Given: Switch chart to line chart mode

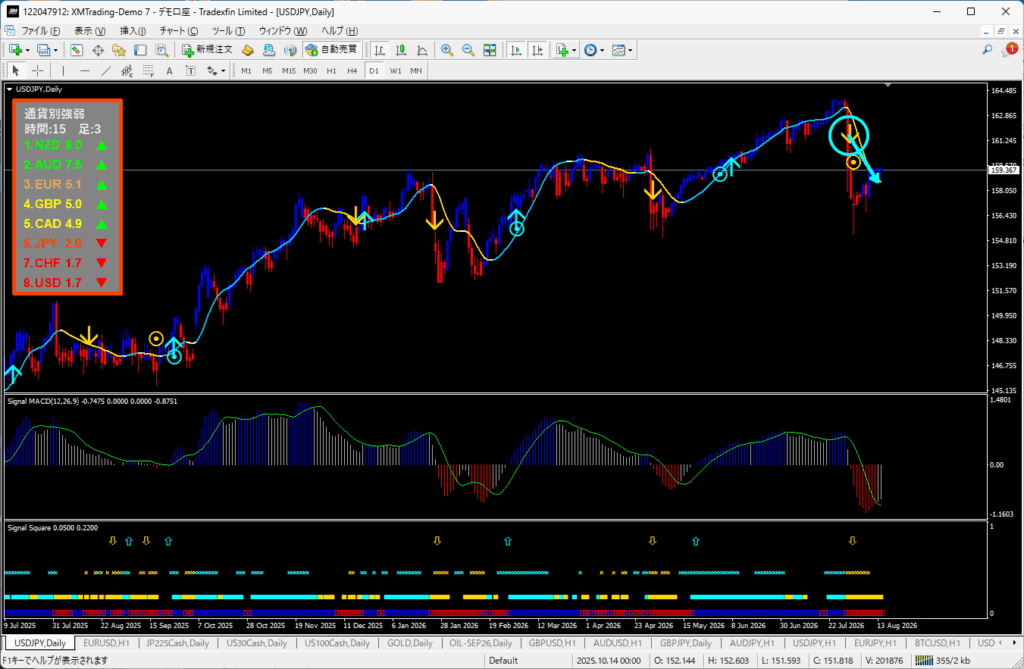Looking at the screenshot, I should (422, 50).
